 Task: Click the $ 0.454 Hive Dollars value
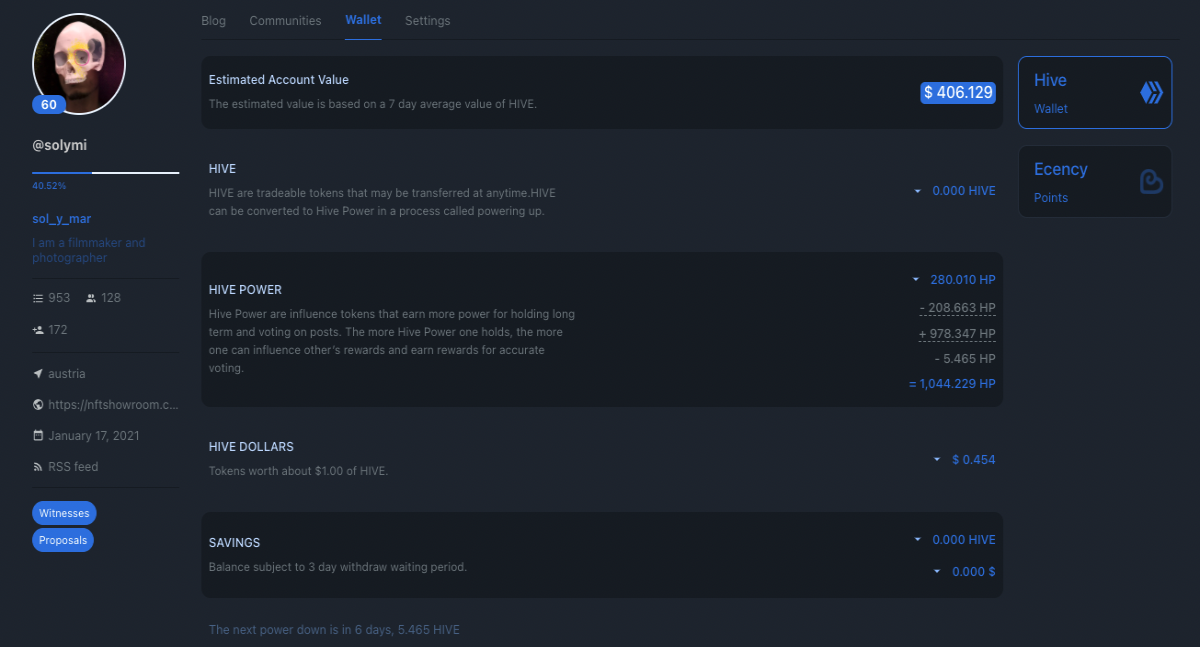[974, 460]
